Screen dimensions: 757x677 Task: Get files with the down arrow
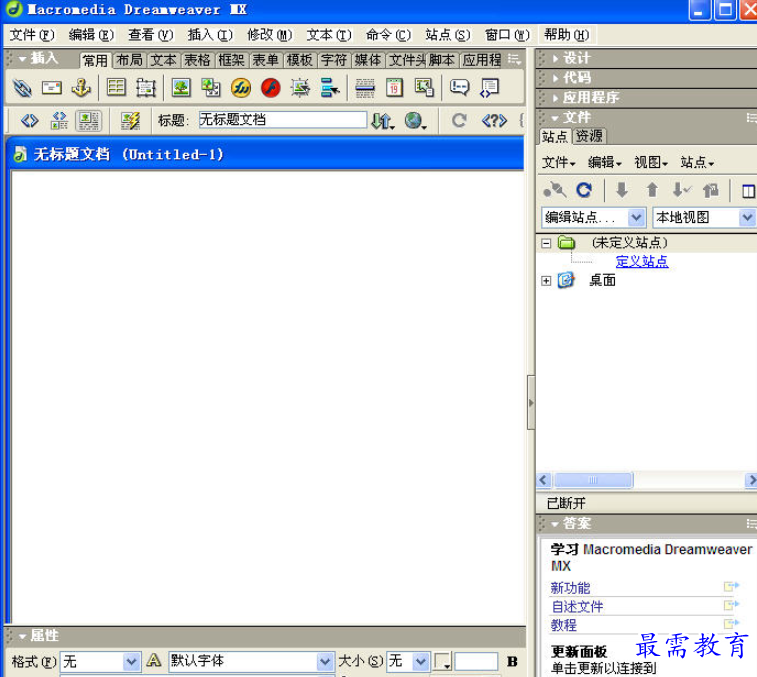click(622, 190)
